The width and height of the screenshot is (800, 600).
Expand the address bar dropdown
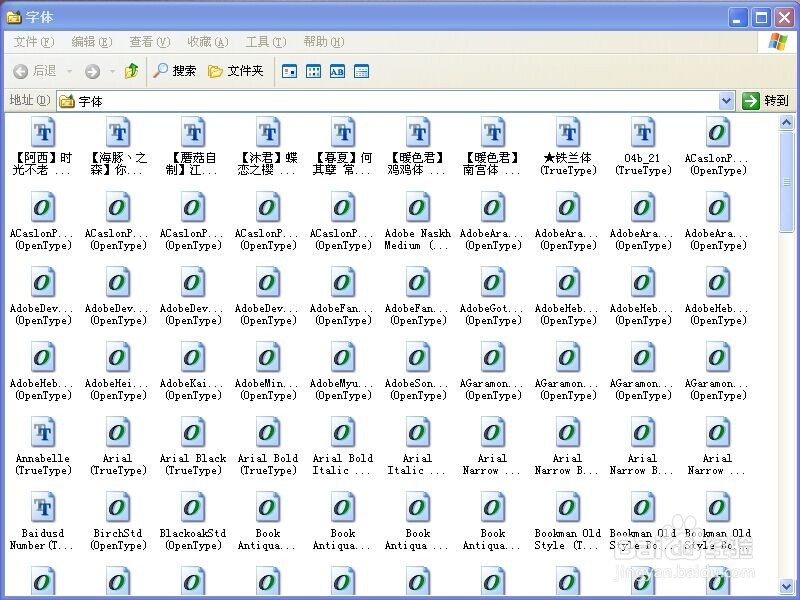[x=727, y=101]
